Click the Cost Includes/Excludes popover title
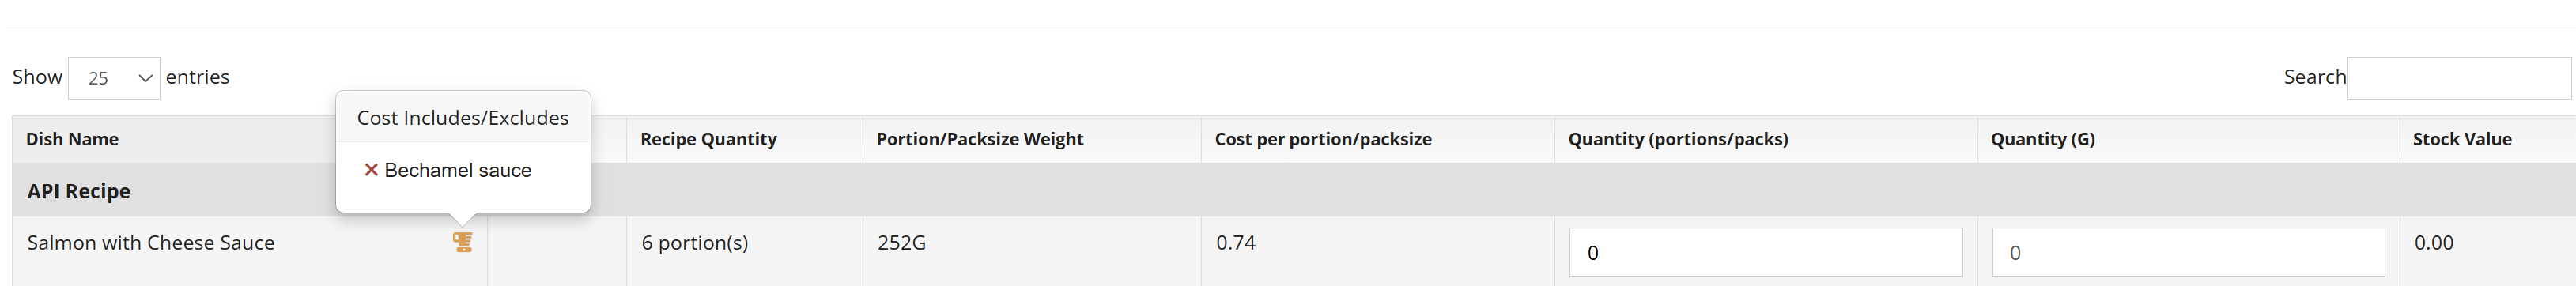 (463, 118)
